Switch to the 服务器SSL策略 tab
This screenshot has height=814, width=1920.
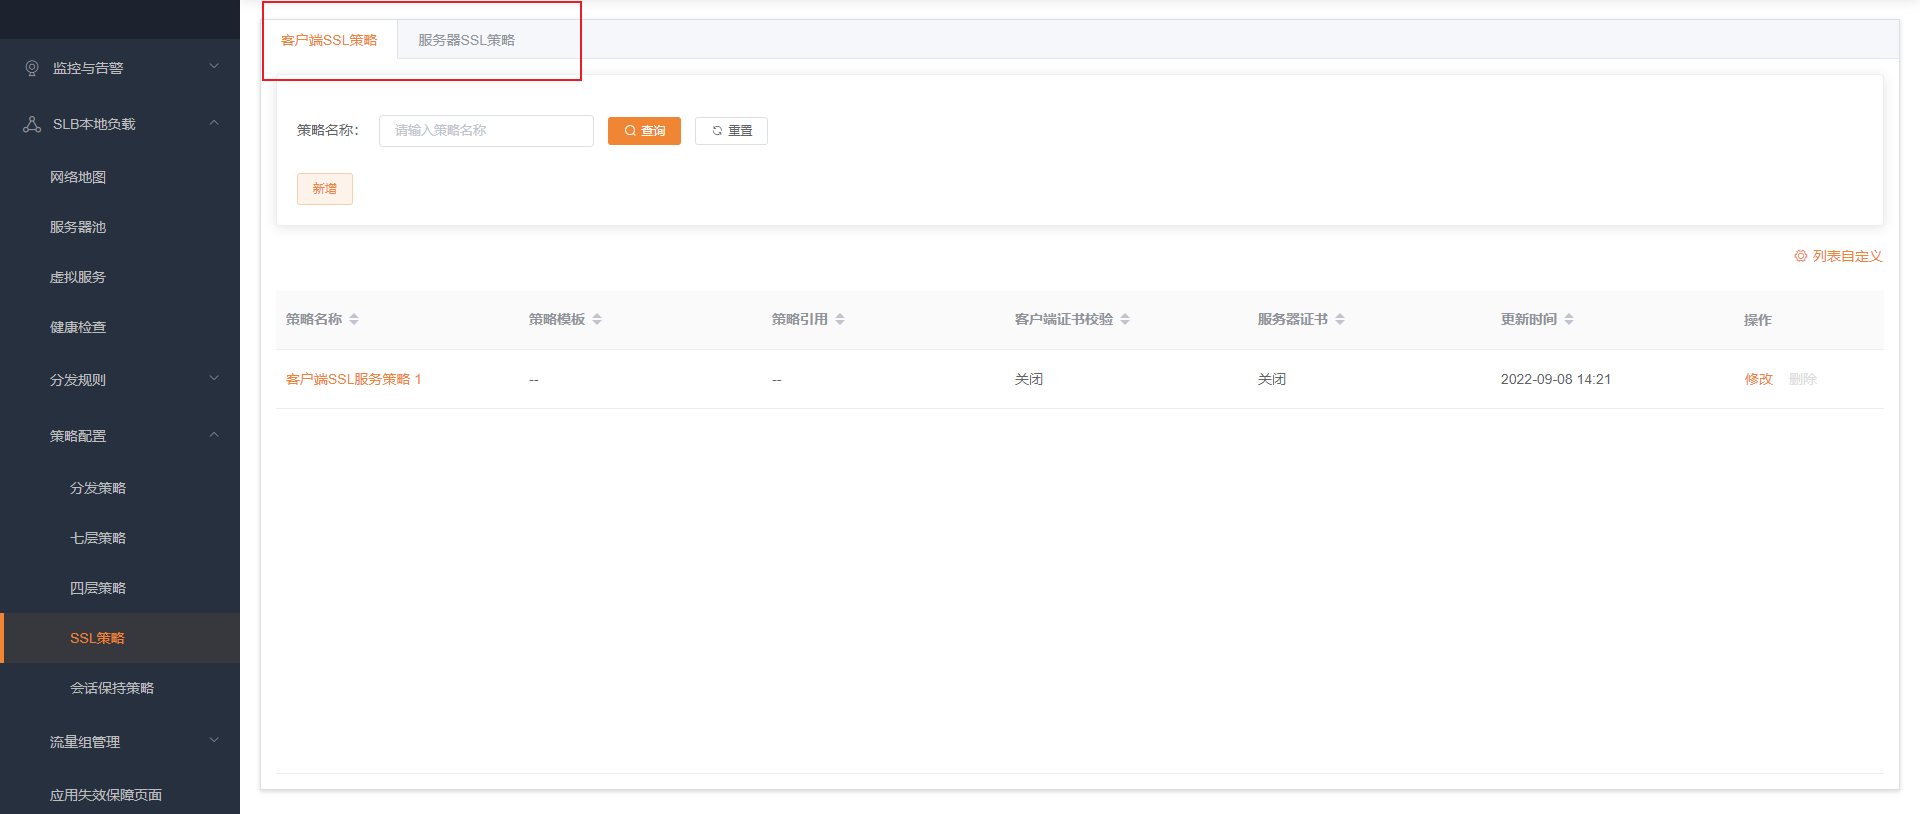tap(466, 40)
